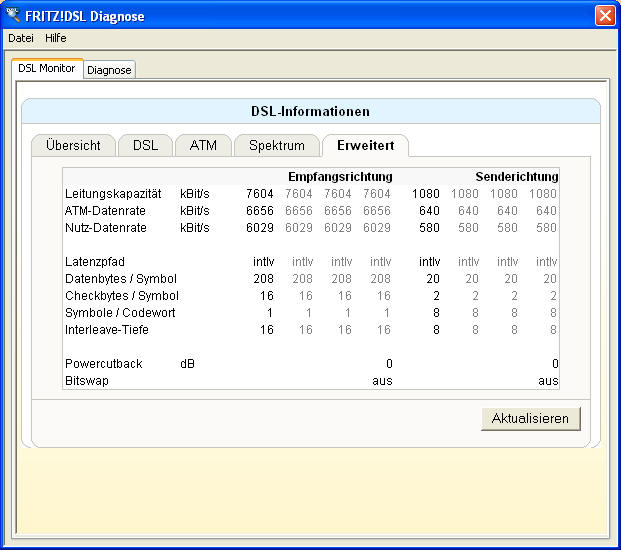
Task: Click the bold 6656 ATM rate value
Action: point(260,211)
